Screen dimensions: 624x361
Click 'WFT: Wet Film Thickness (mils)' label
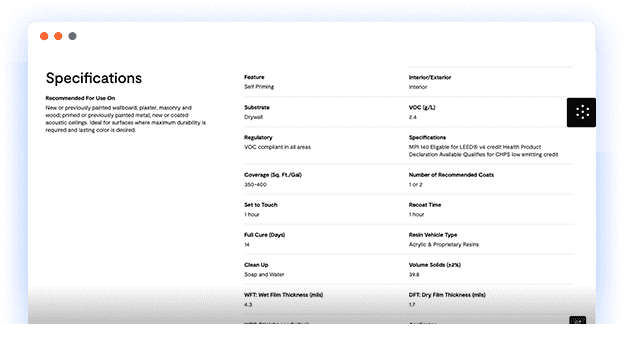click(283, 295)
